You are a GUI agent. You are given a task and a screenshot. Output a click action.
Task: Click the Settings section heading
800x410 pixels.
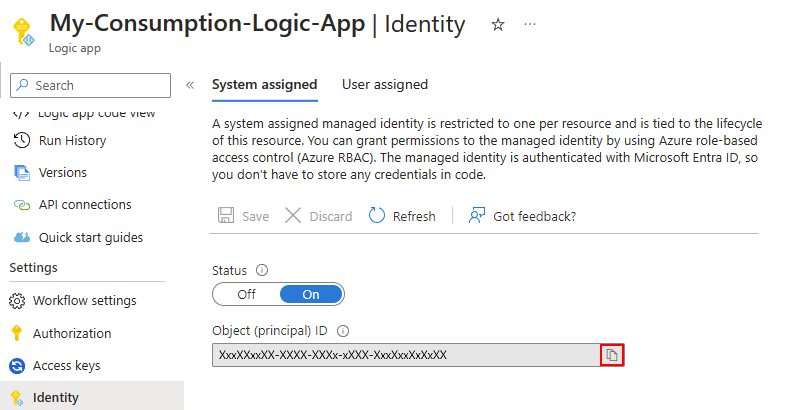(x=33, y=267)
